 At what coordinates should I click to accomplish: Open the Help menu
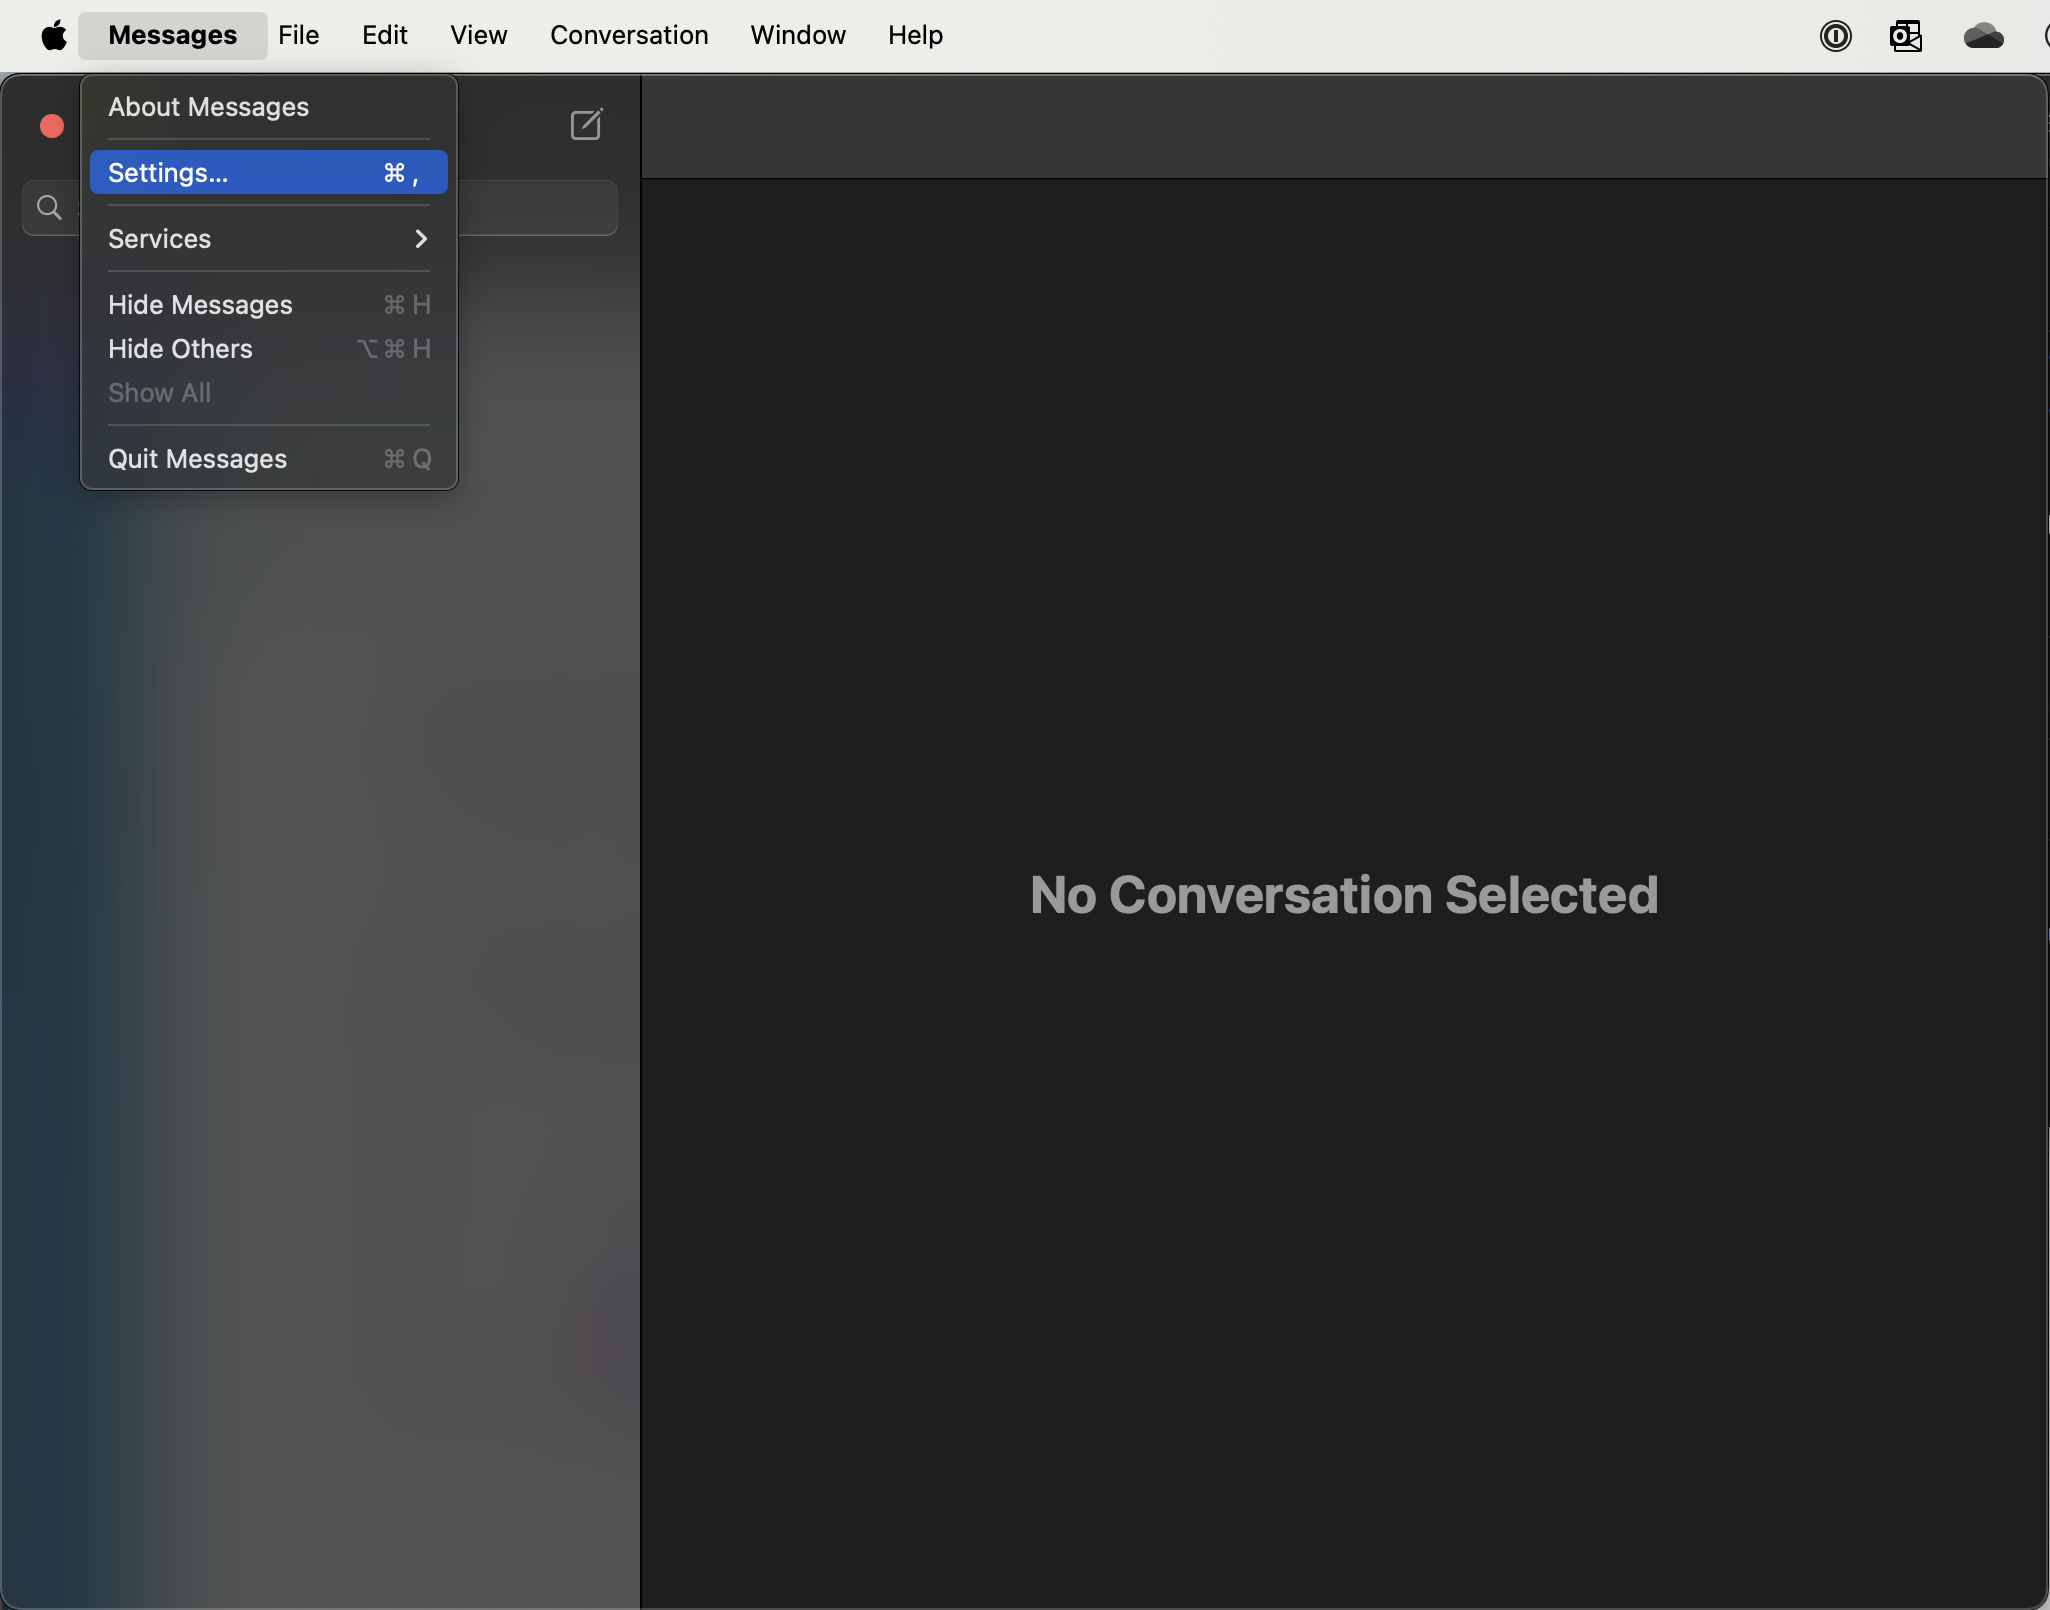tap(915, 35)
